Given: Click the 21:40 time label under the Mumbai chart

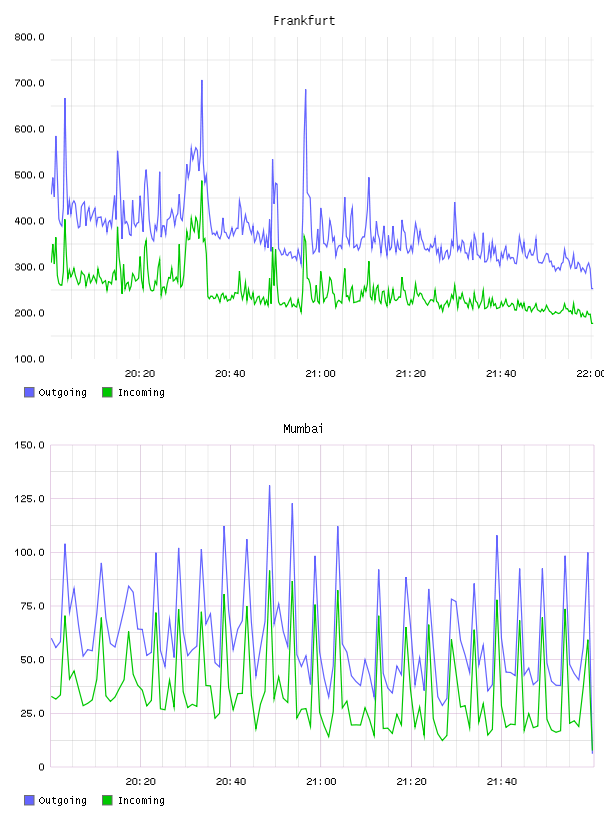Looking at the screenshot, I should (502, 782).
